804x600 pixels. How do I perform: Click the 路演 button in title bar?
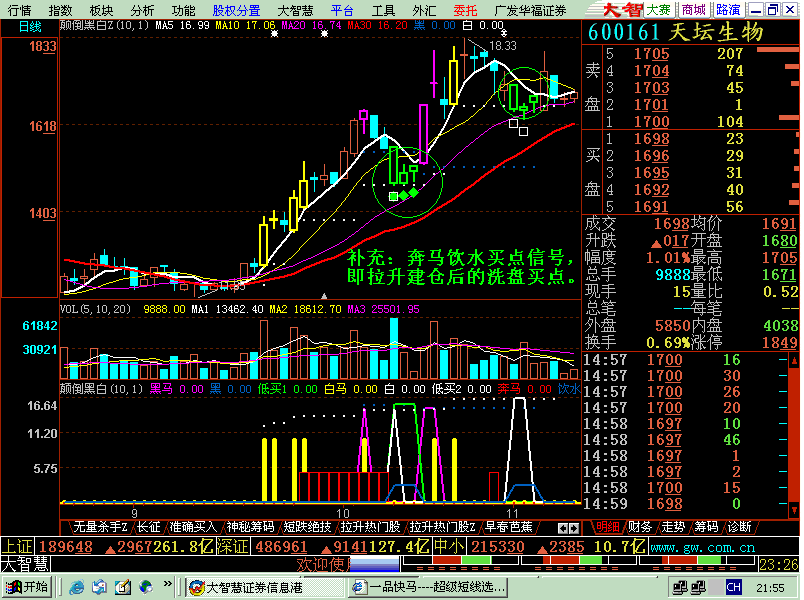[x=728, y=9]
